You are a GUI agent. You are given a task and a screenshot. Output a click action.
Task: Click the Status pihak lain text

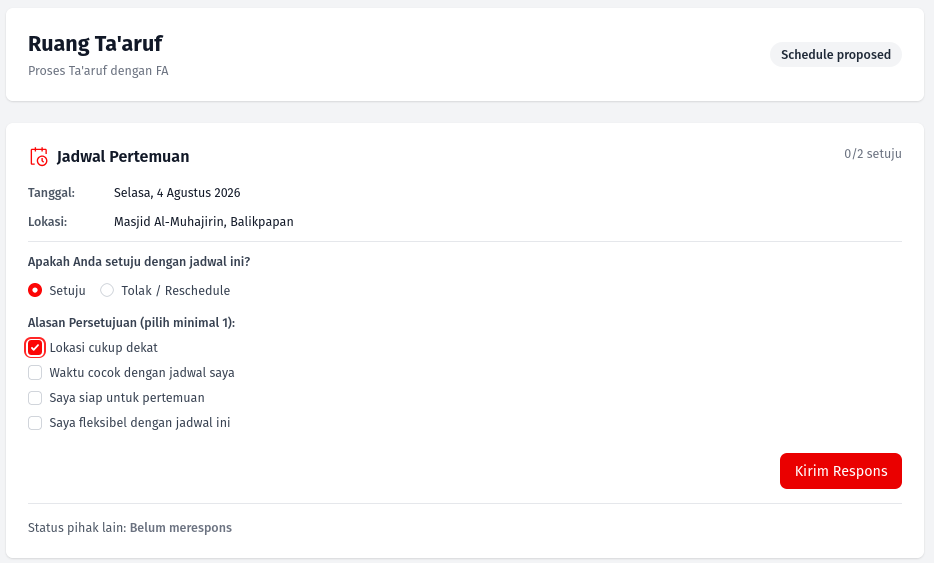pyautogui.click(x=130, y=528)
